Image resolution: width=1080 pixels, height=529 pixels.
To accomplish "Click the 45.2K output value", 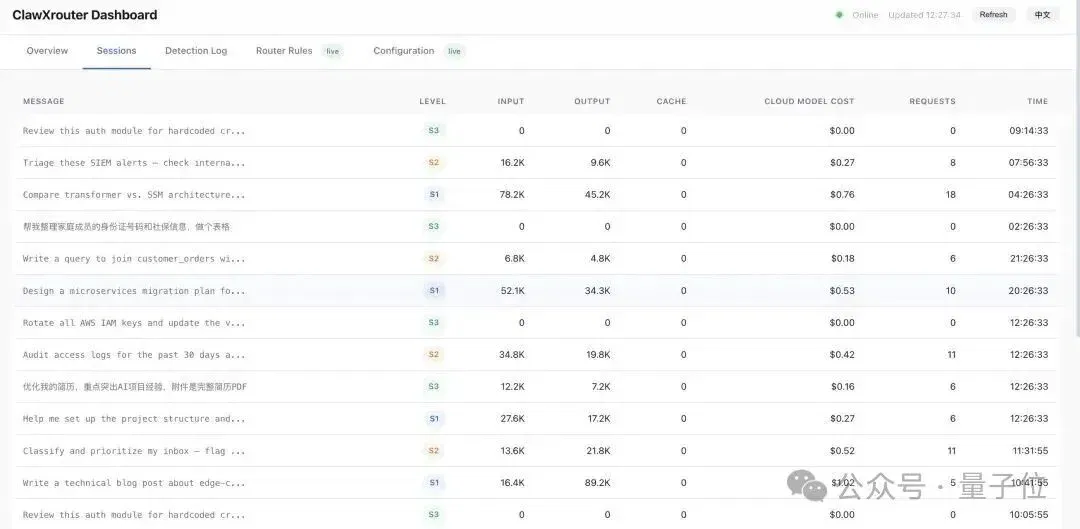I will tap(597, 195).
